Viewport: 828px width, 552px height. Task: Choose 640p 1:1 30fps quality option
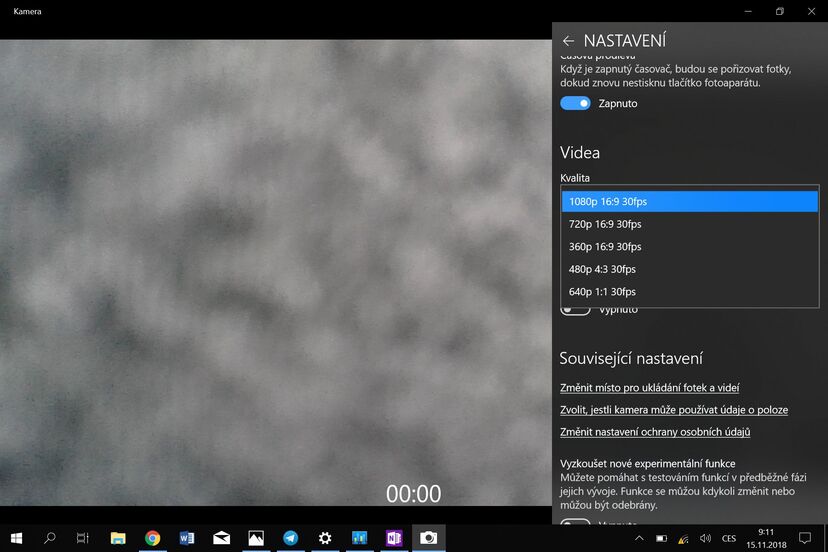[690, 292]
